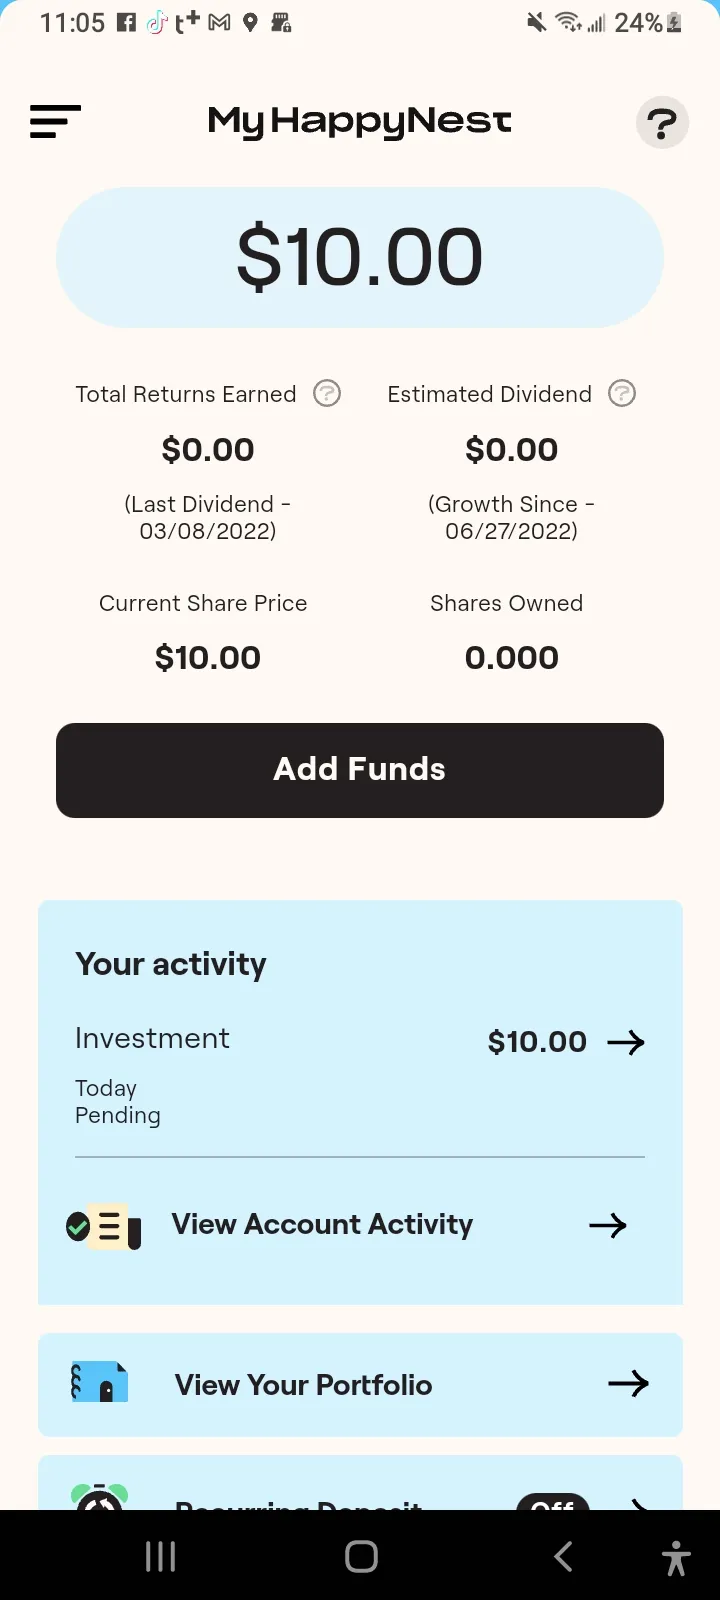Screen dimensions: 720x1600
Task: Open Android recent apps view
Action: (160, 1556)
